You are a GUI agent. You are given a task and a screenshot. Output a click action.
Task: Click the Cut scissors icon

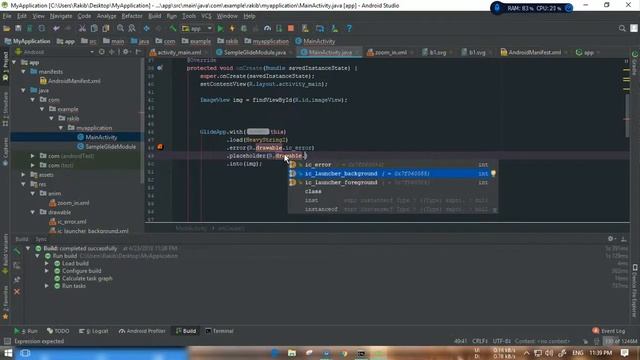[x=82, y=29]
